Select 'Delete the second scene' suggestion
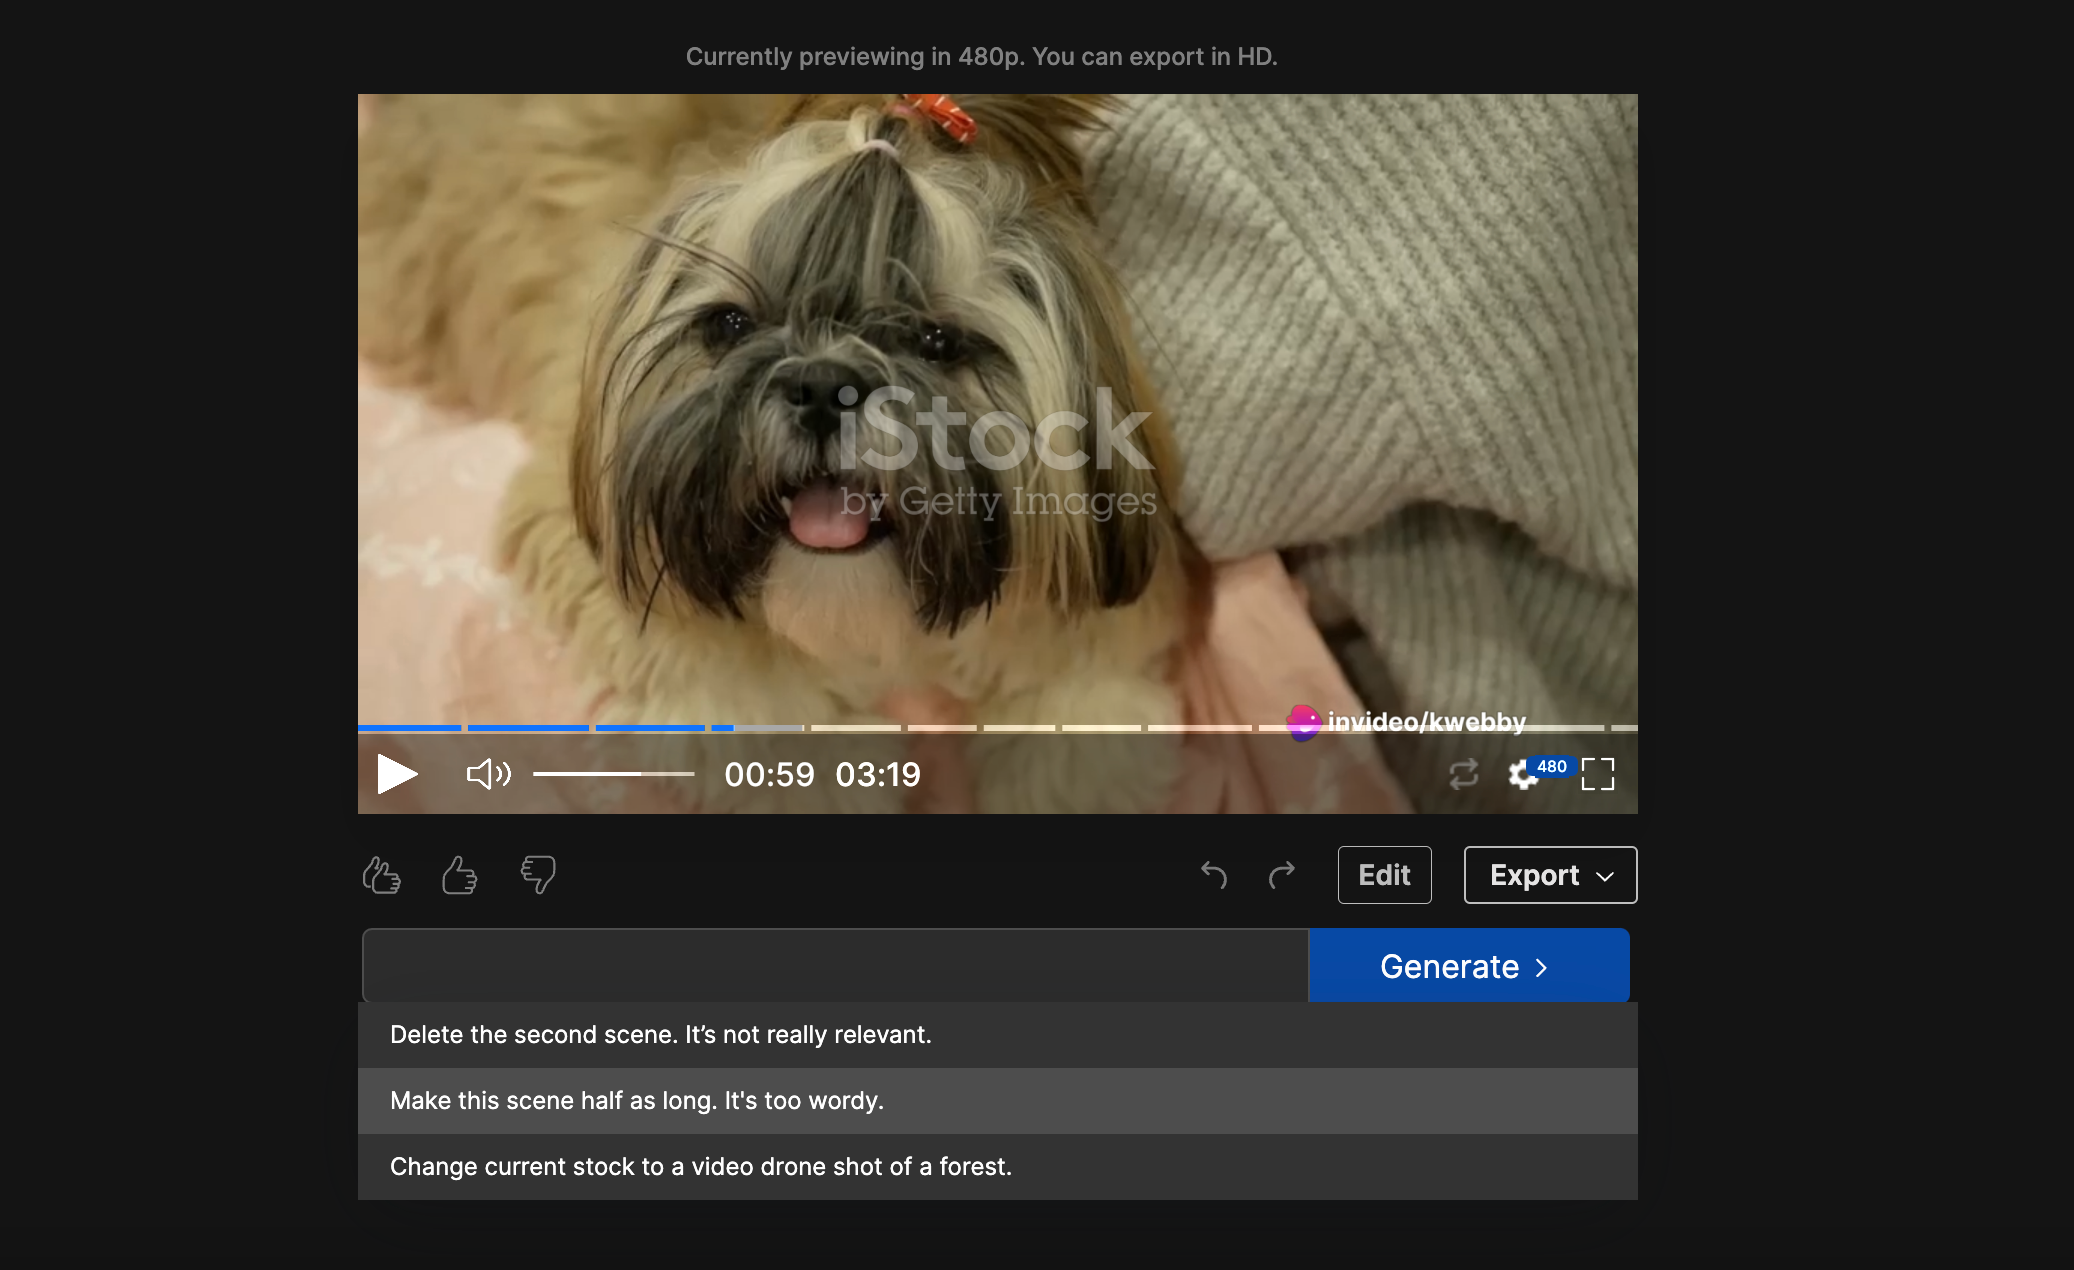Viewport: 2074px width, 1270px height. 660,1035
